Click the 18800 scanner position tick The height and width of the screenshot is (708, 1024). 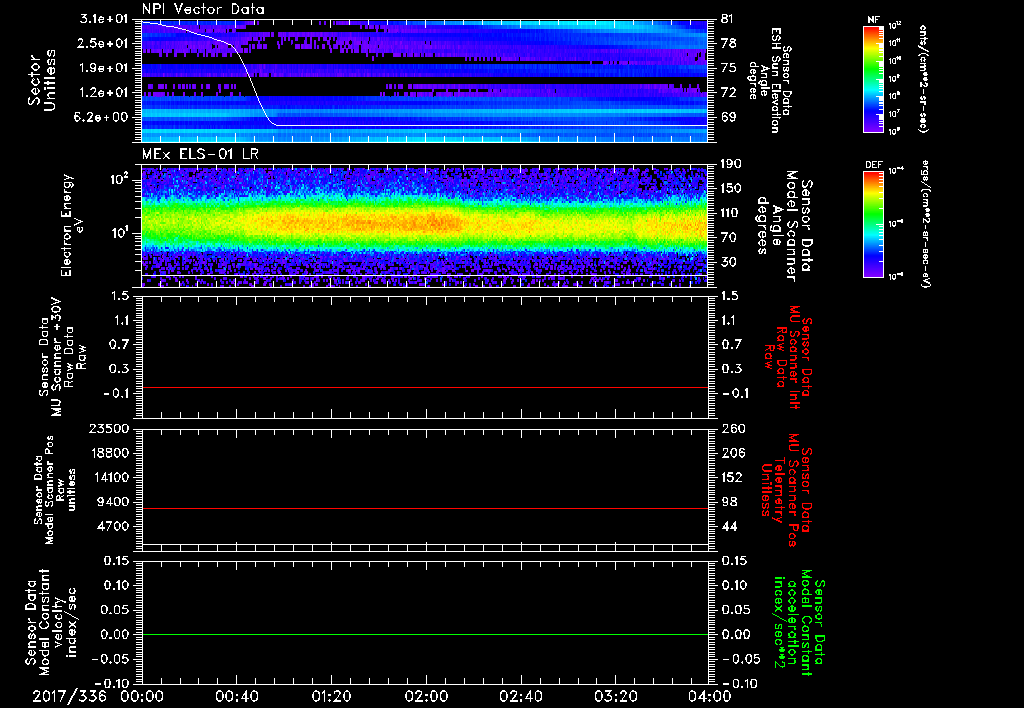(x=112, y=453)
